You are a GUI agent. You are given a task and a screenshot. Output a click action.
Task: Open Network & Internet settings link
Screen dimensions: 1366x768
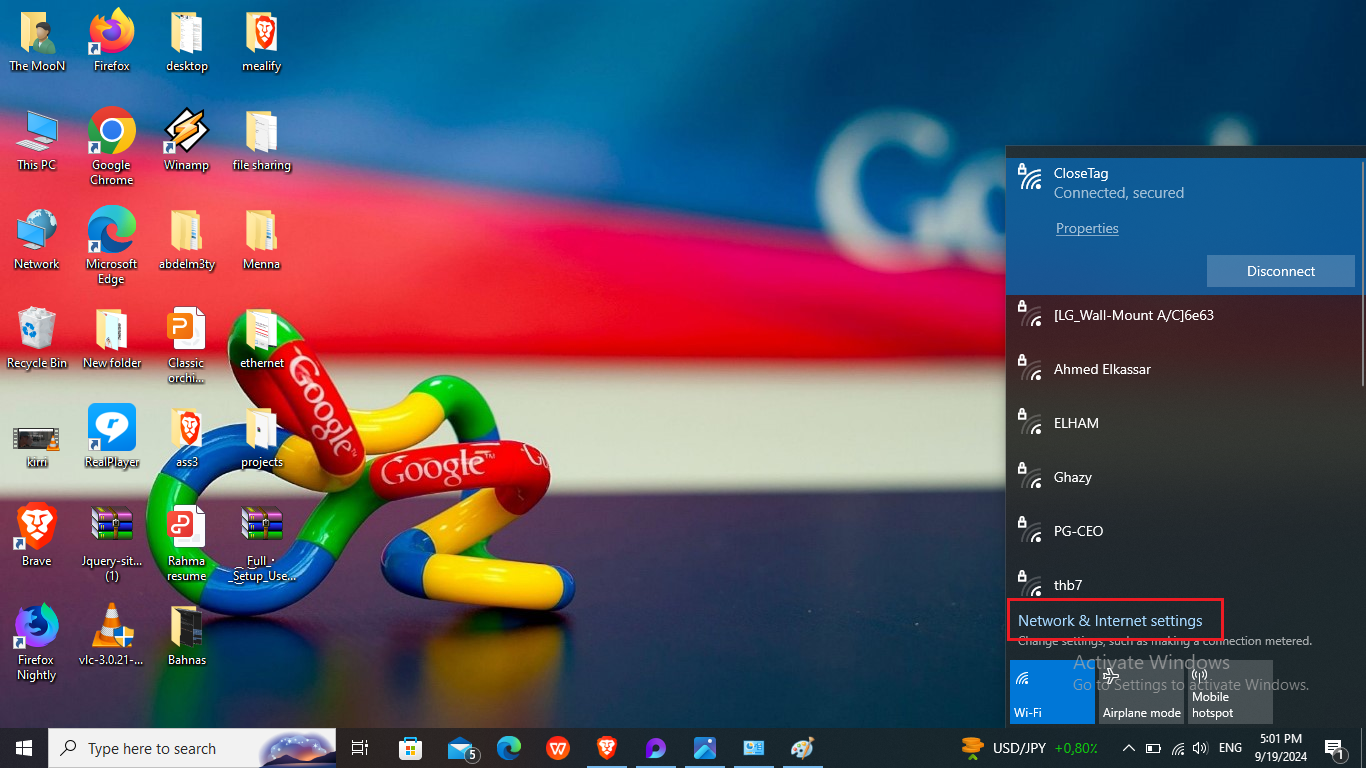coord(1110,621)
